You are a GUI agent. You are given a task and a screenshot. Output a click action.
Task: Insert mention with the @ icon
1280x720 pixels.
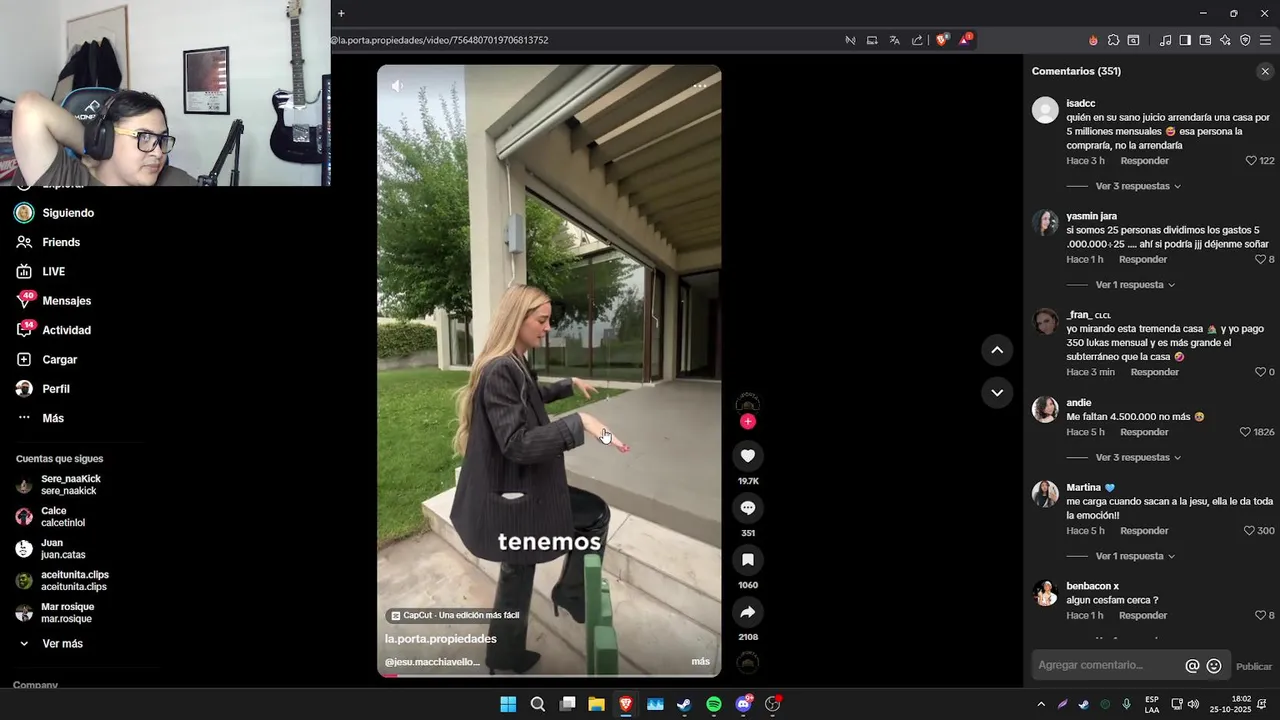1192,666
